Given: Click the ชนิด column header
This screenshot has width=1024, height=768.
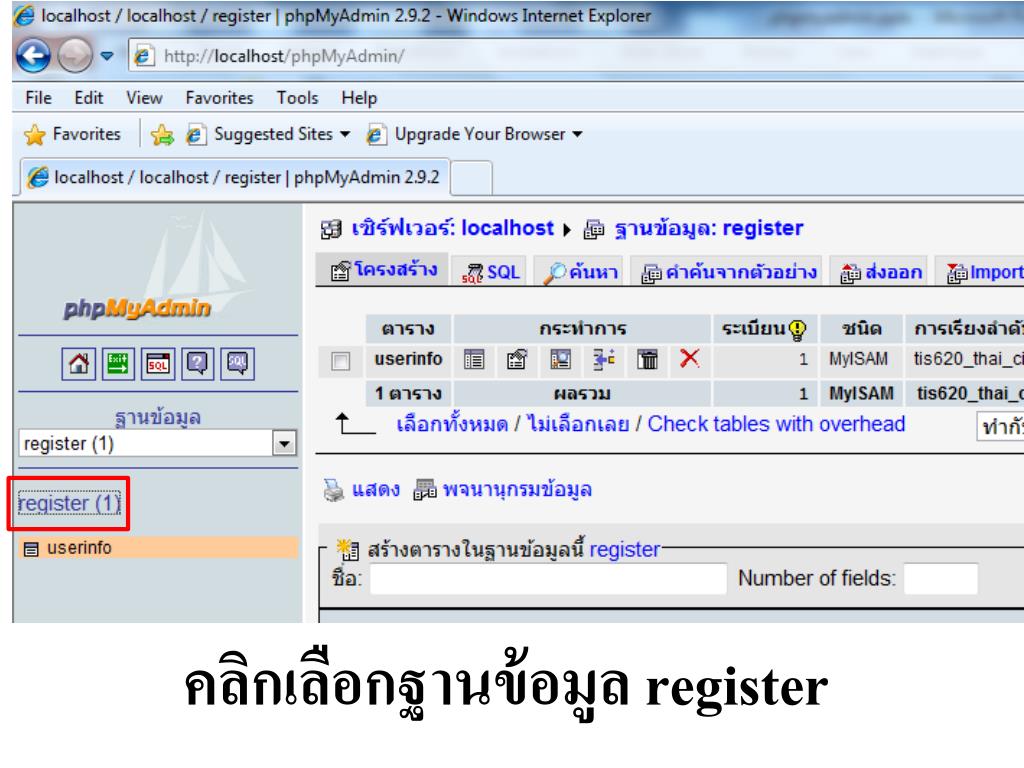Looking at the screenshot, I should coord(861,328).
